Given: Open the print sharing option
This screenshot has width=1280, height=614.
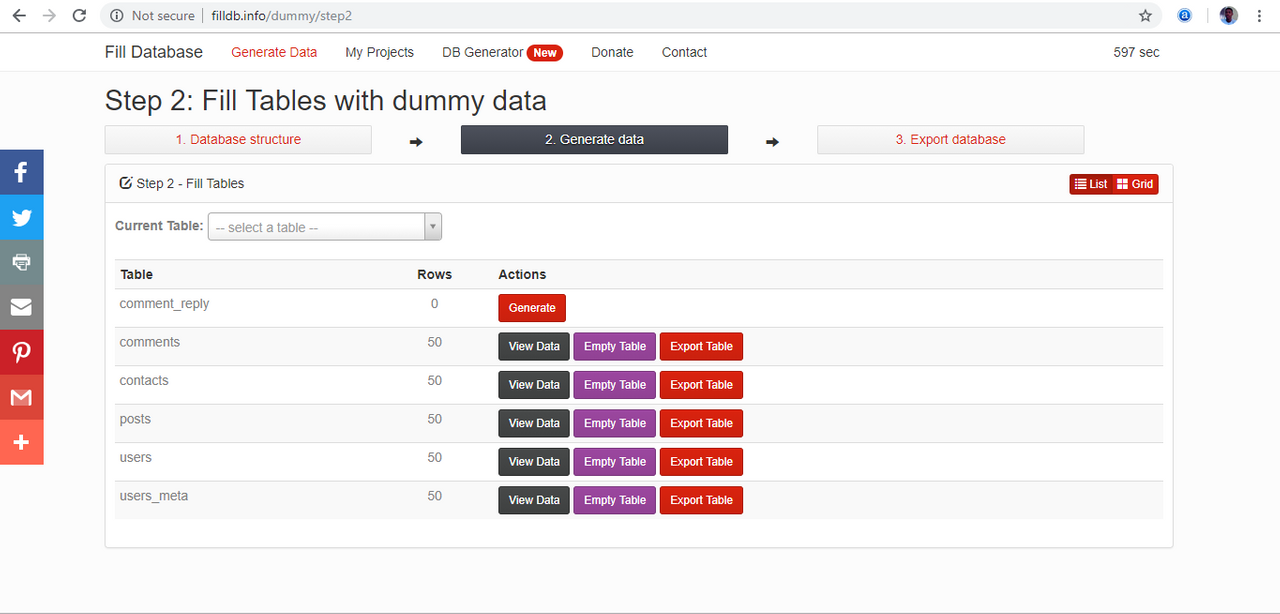Looking at the screenshot, I should click(x=21, y=262).
